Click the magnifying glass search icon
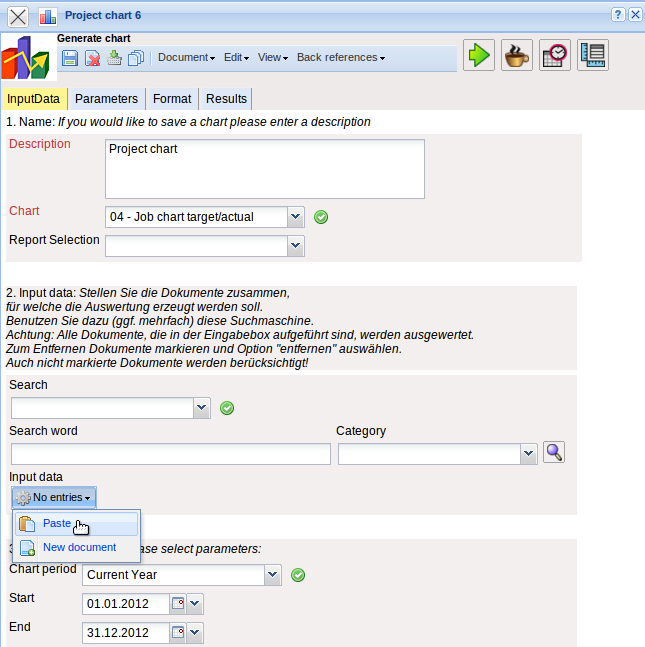The image size is (645, 647). (554, 453)
